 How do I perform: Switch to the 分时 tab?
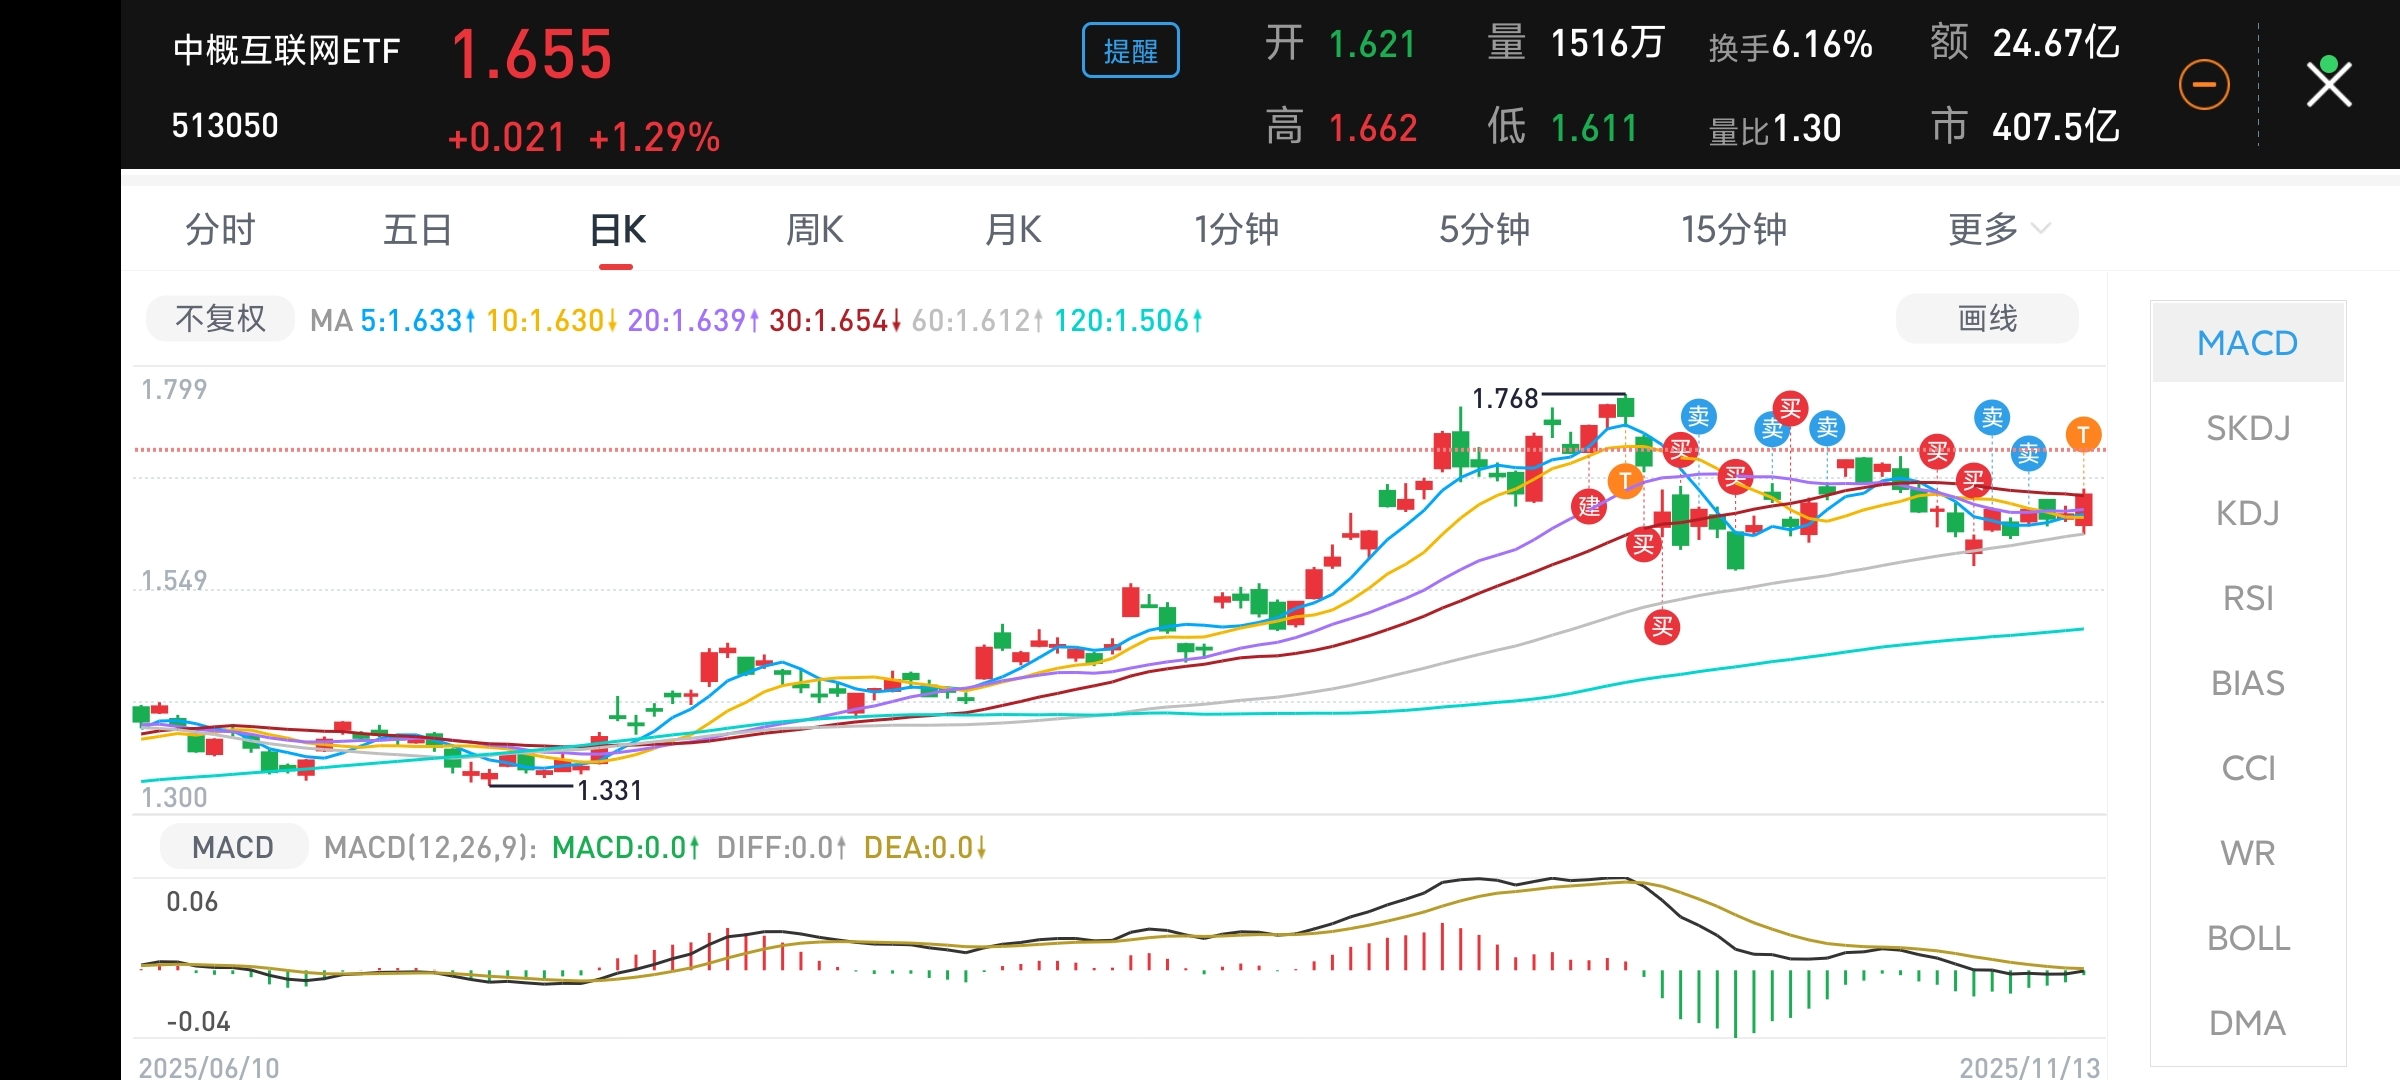tap(220, 230)
